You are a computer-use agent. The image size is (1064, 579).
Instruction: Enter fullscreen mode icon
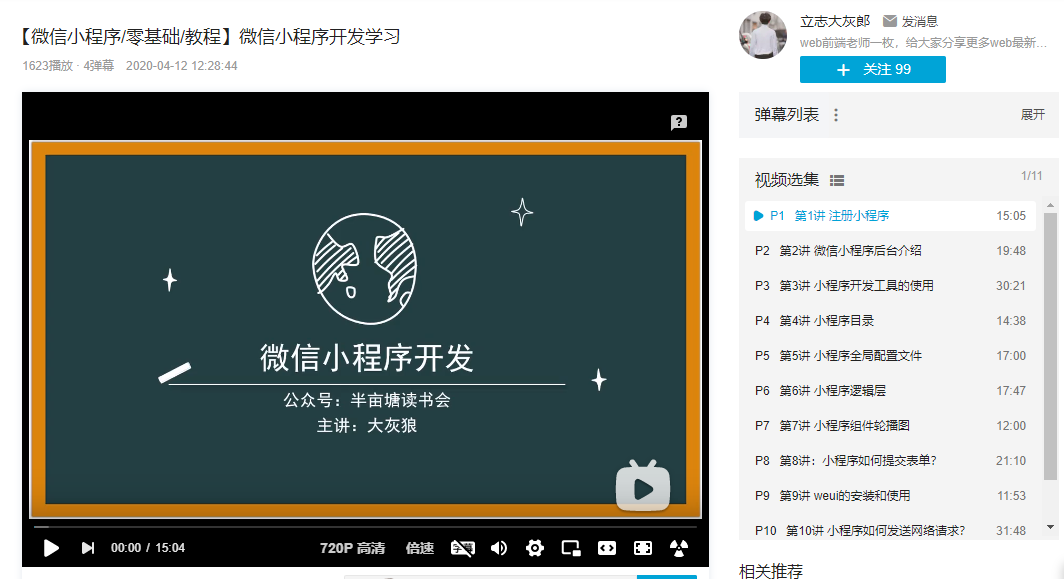[x=643, y=548]
